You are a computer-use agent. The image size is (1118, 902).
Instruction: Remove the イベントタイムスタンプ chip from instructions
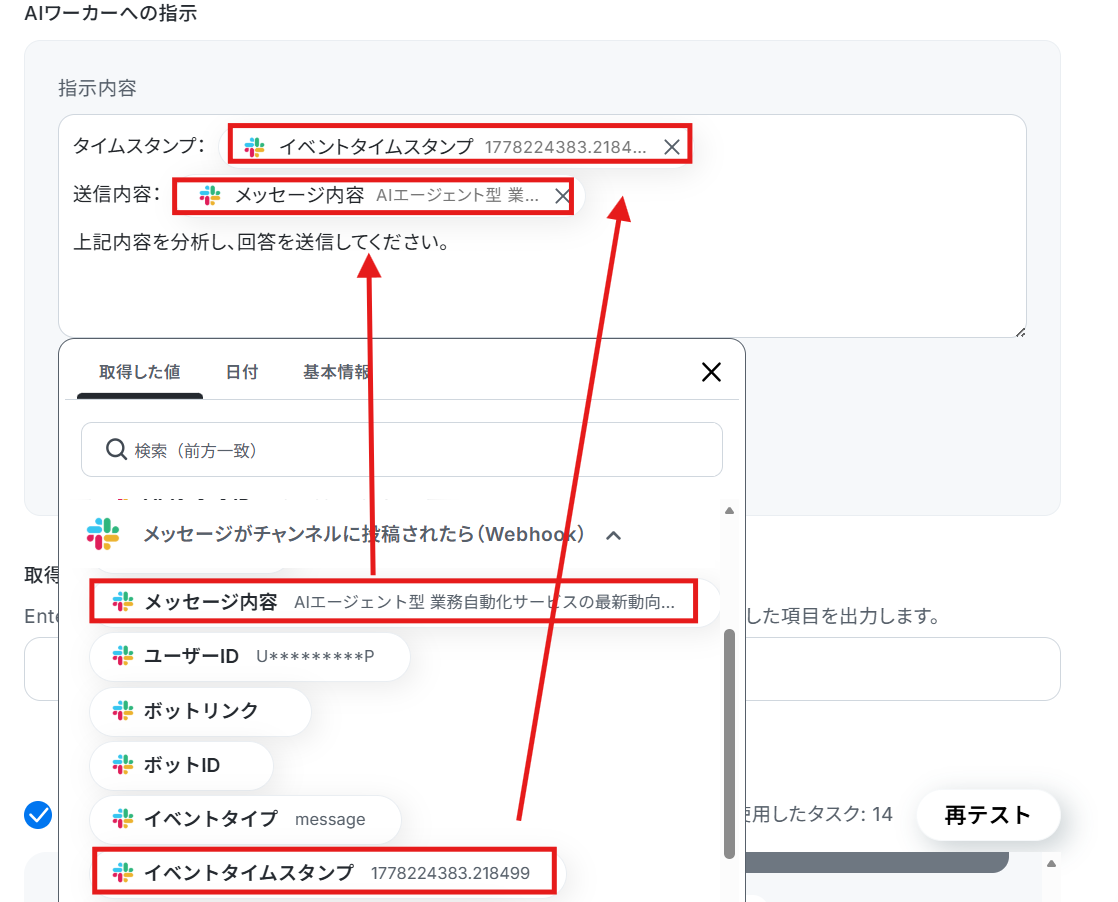pos(672,147)
